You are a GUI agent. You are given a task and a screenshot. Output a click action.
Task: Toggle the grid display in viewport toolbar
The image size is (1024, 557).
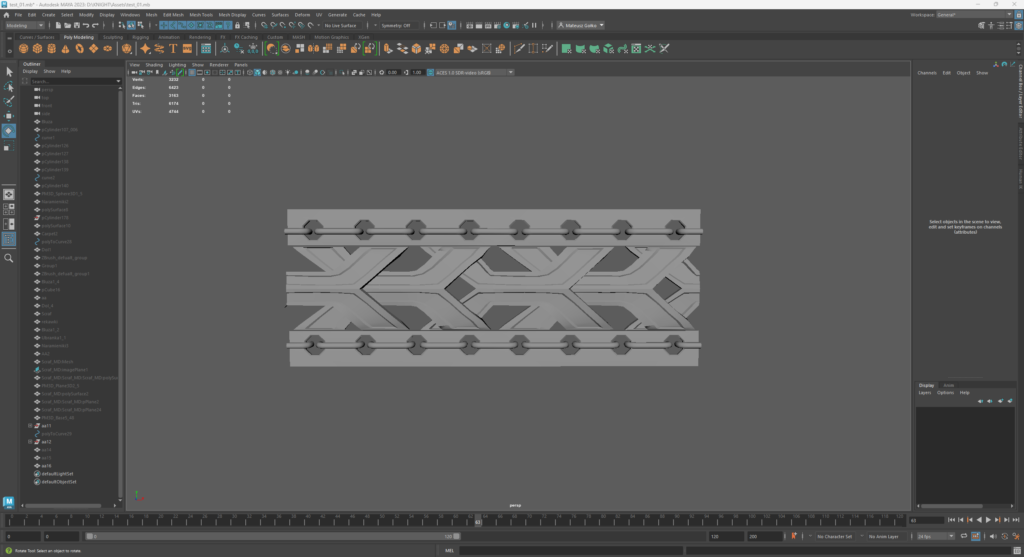(x=192, y=72)
